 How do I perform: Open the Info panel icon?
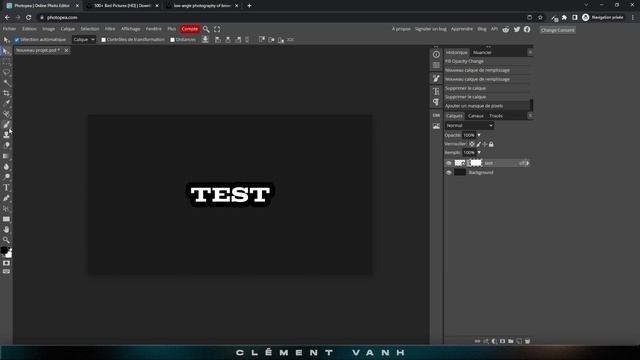(x=436, y=54)
